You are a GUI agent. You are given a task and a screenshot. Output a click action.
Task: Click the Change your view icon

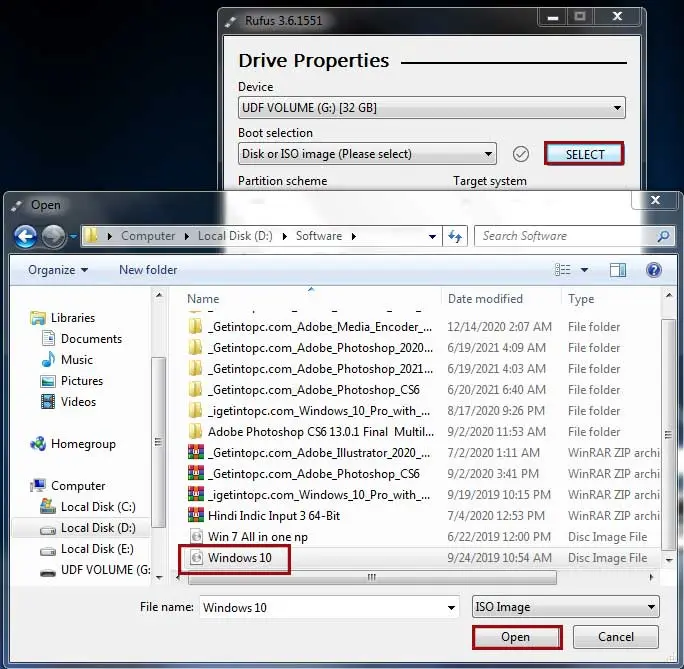coord(562,270)
